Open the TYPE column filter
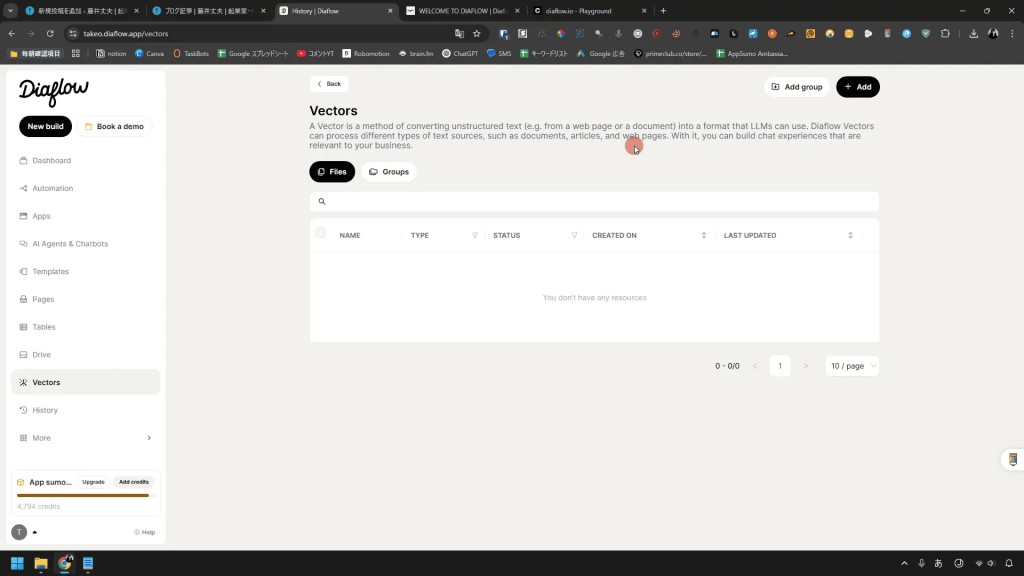This screenshot has height=576, width=1024. (x=475, y=236)
